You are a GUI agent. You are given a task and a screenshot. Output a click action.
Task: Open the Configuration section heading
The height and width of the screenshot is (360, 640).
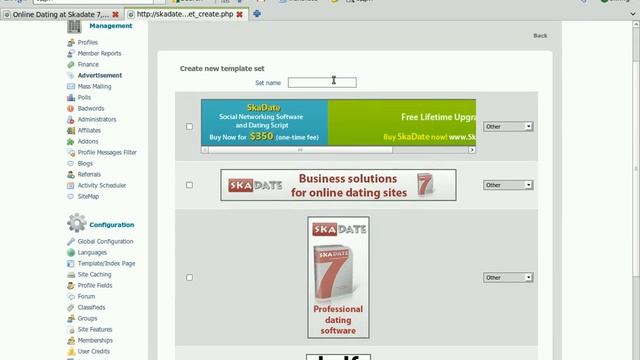coord(111,225)
